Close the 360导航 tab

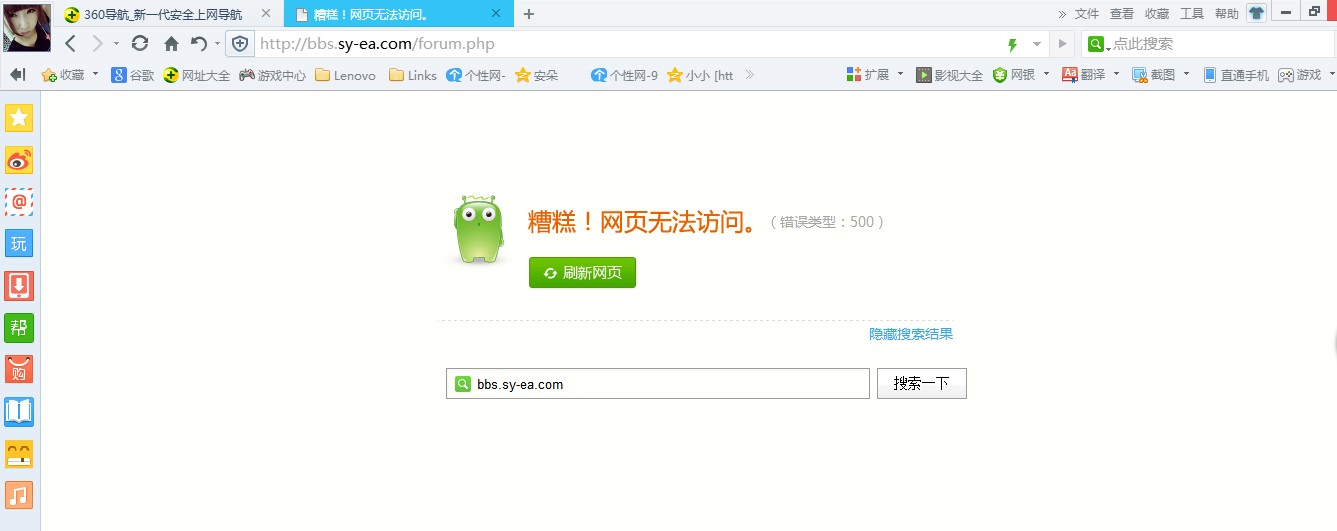click(x=268, y=14)
